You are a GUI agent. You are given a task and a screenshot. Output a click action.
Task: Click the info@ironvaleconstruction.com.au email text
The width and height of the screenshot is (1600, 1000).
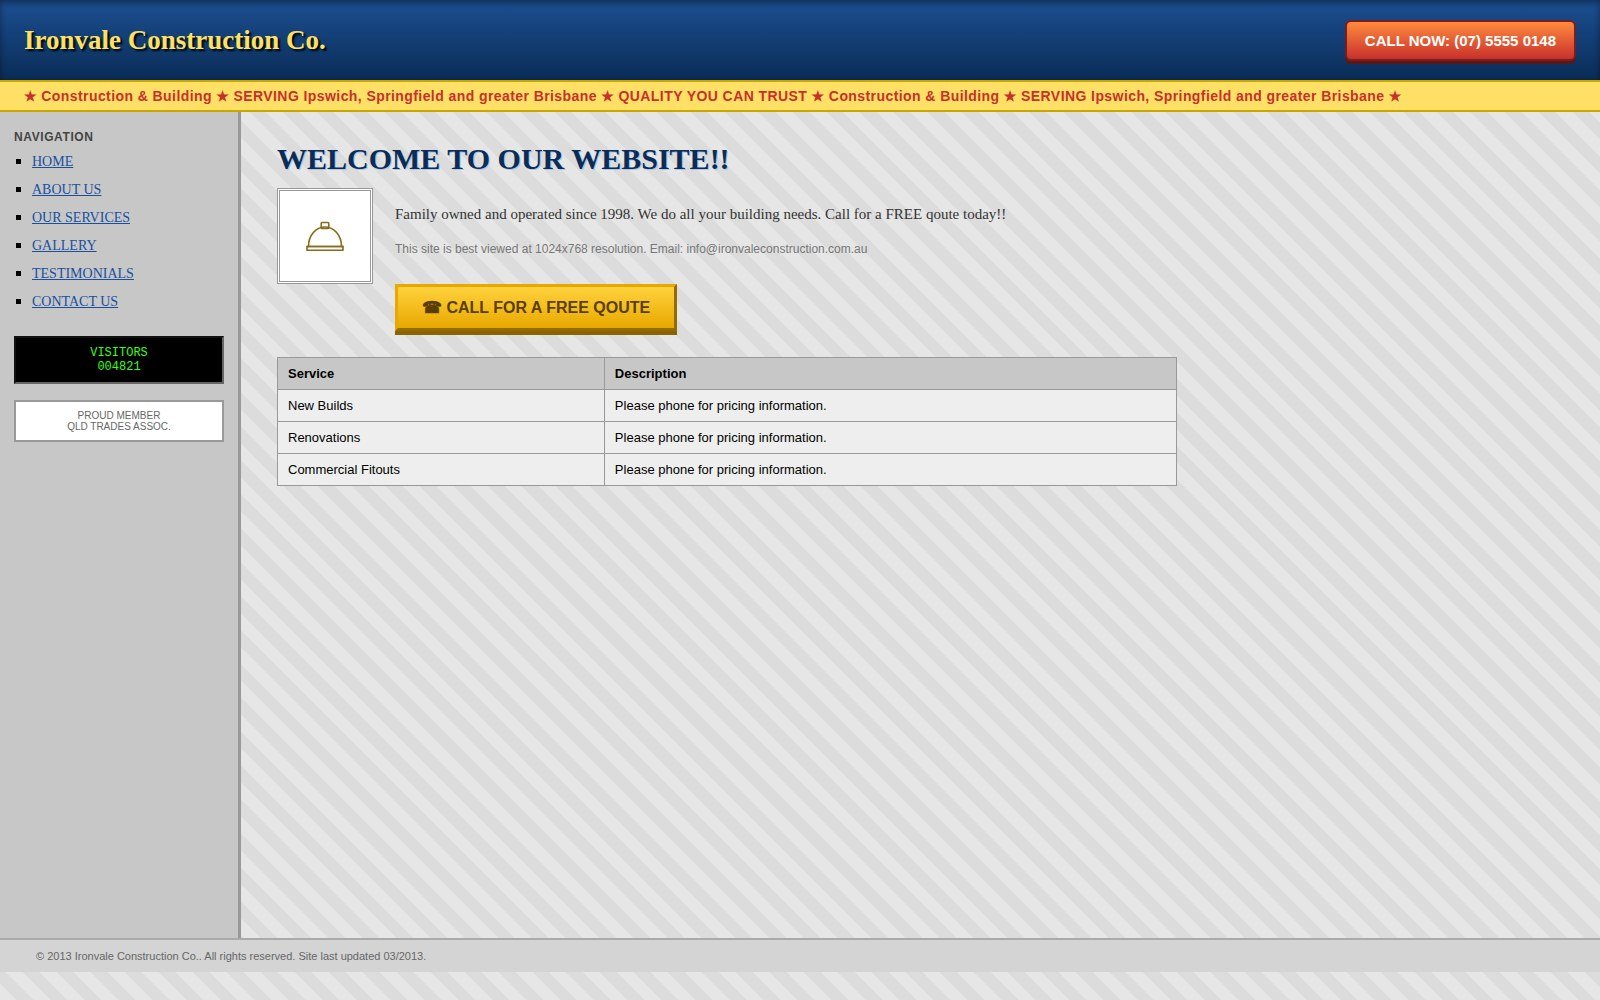(777, 249)
